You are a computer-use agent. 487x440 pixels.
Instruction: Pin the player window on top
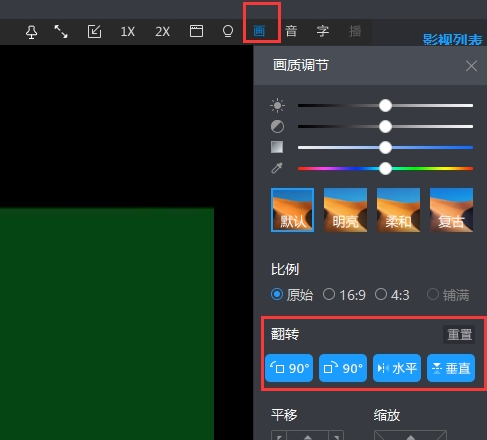32,32
